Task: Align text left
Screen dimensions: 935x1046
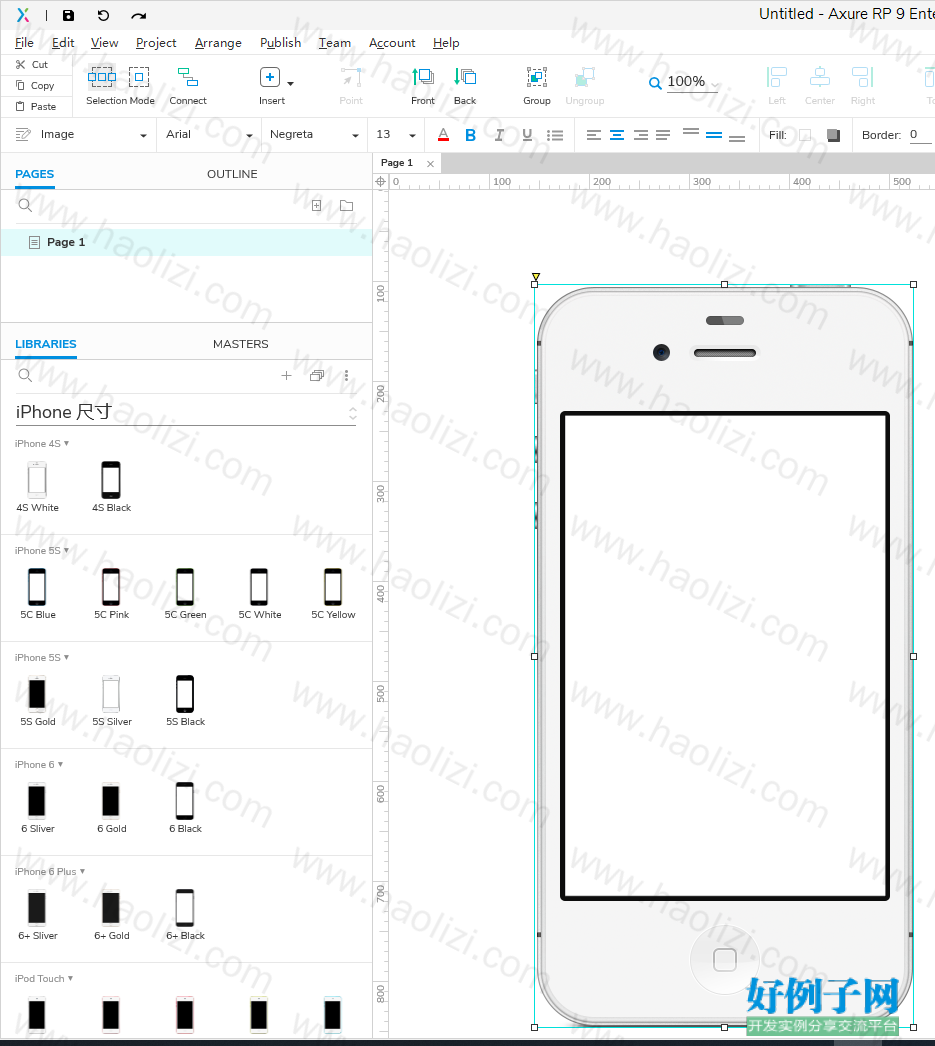Action: [x=594, y=135]
